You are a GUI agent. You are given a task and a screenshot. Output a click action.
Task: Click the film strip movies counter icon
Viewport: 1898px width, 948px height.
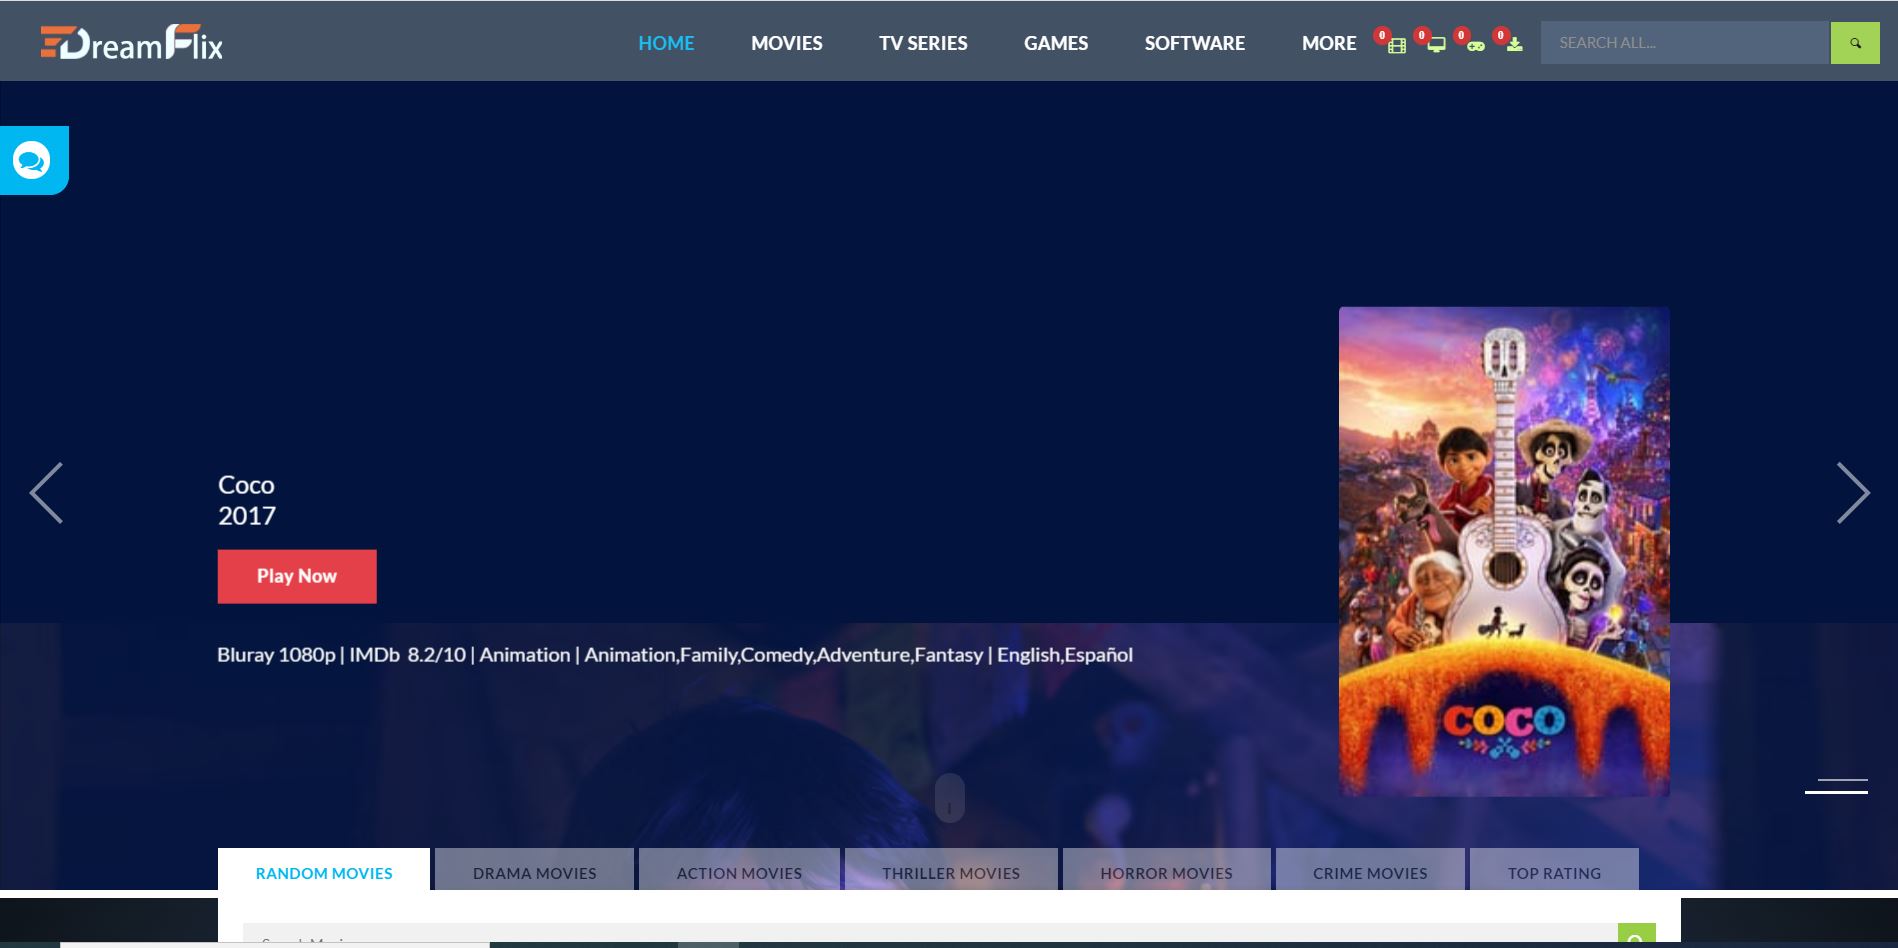click(1396, 45)
